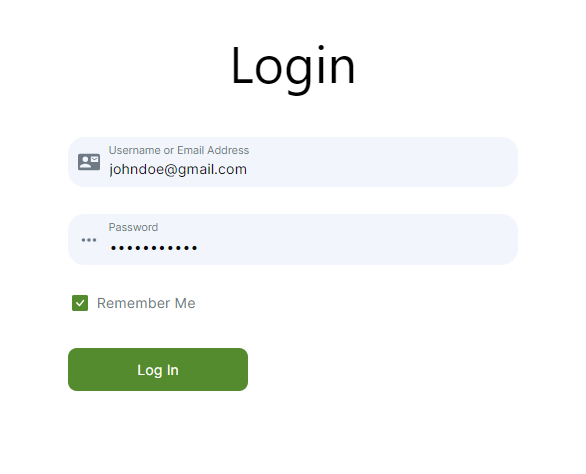Click the small envelope on the contact card icon

pos(95,159)
